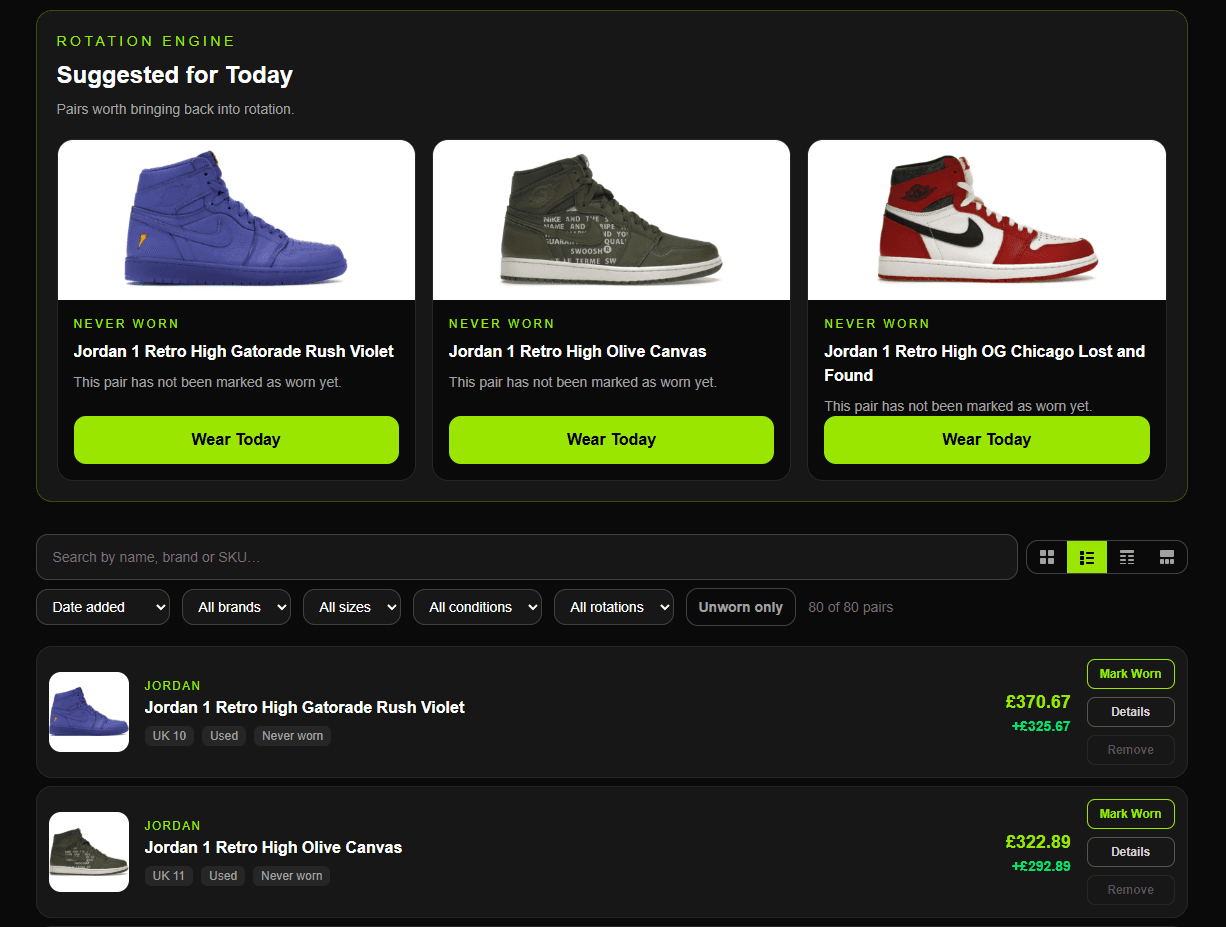Open the suggested red Chicago shoe image
Viewport: 1226px width, 927px height.
[987, 220]
